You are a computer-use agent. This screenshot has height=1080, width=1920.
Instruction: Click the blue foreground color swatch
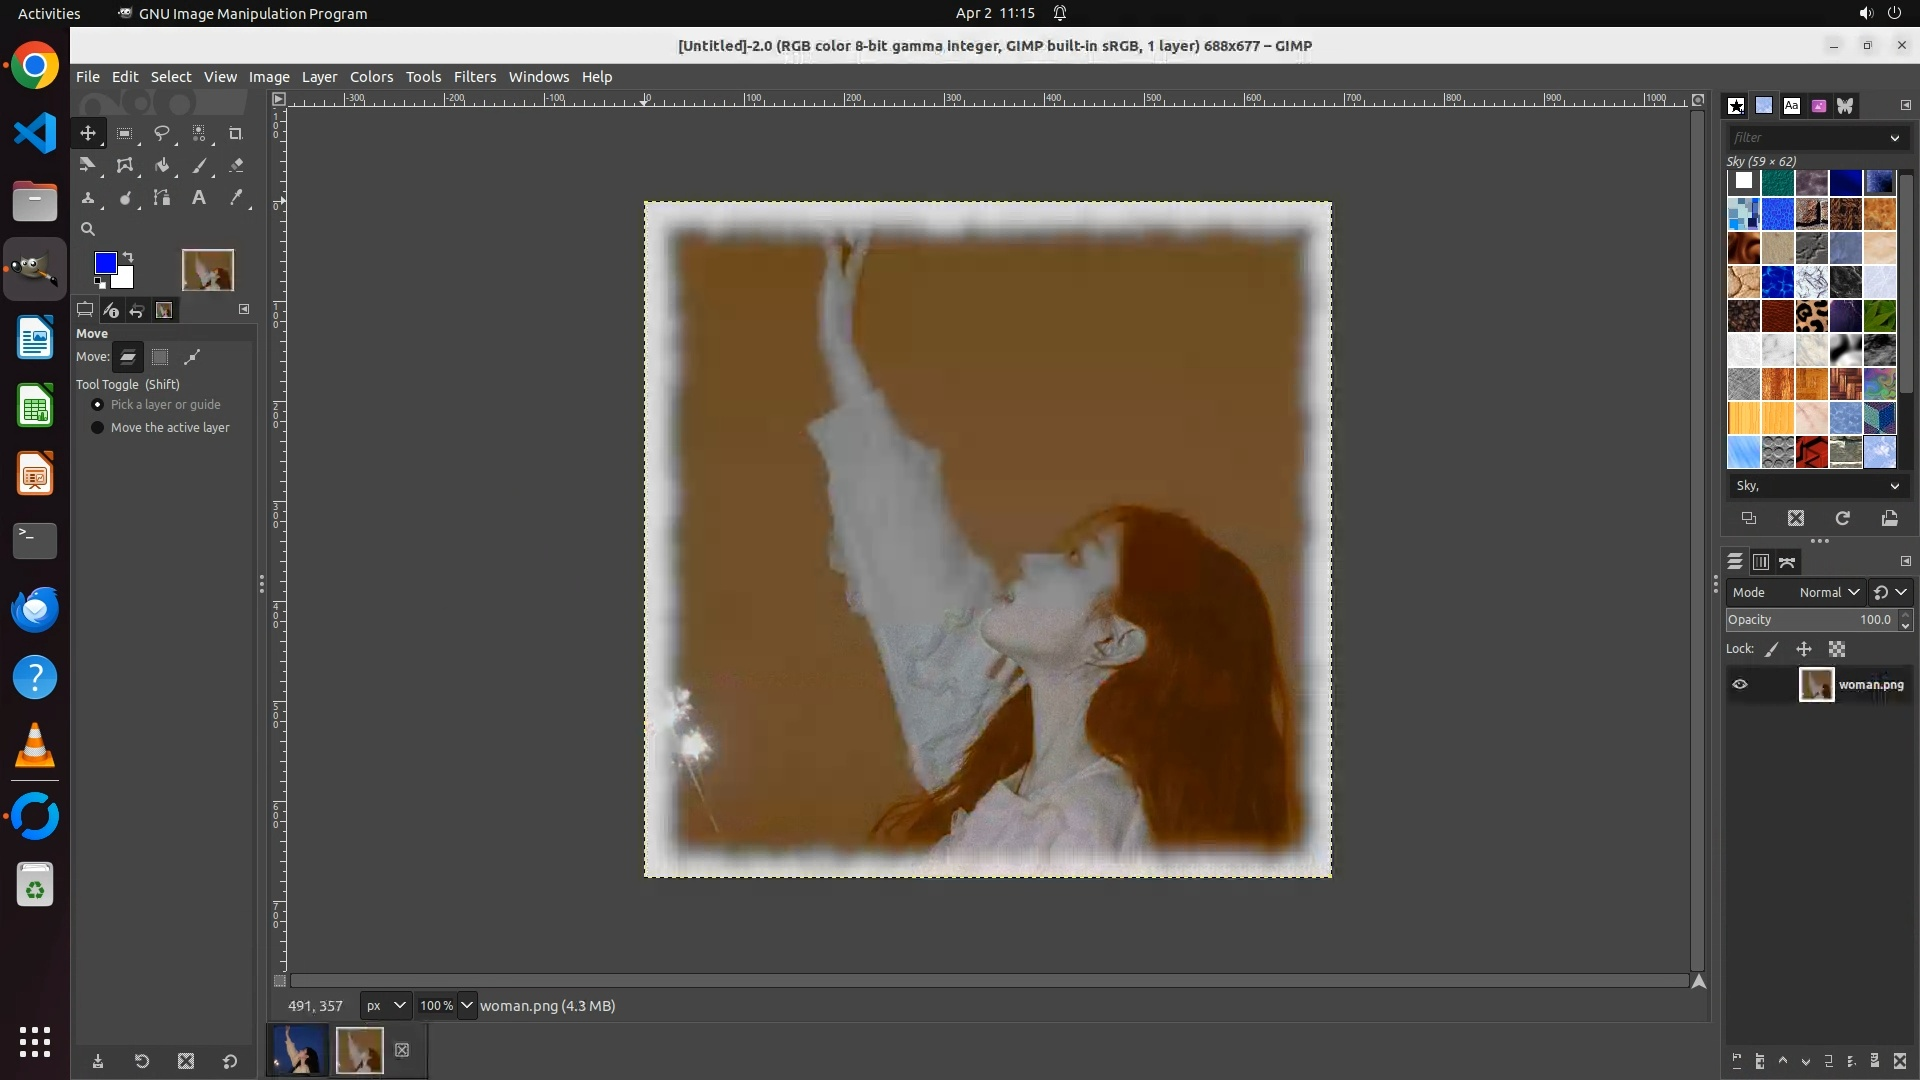(104, 262)
